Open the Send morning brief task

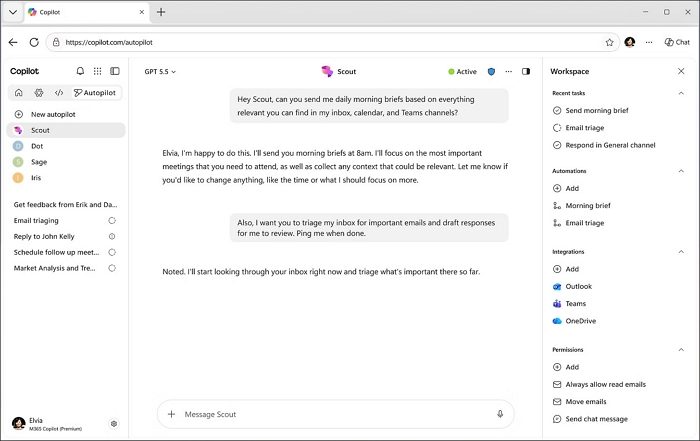590,110
